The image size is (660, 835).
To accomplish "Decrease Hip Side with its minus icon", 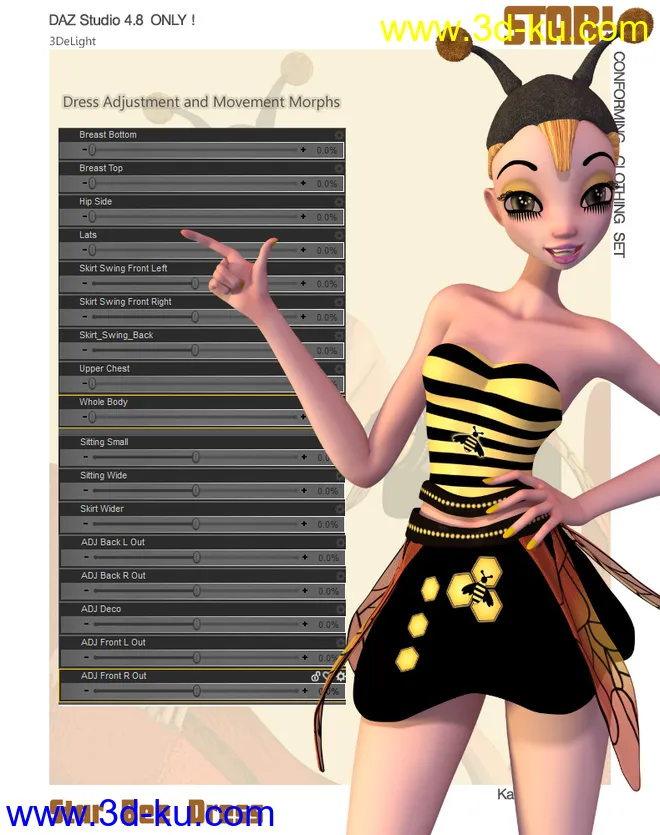I will (85, 217).
